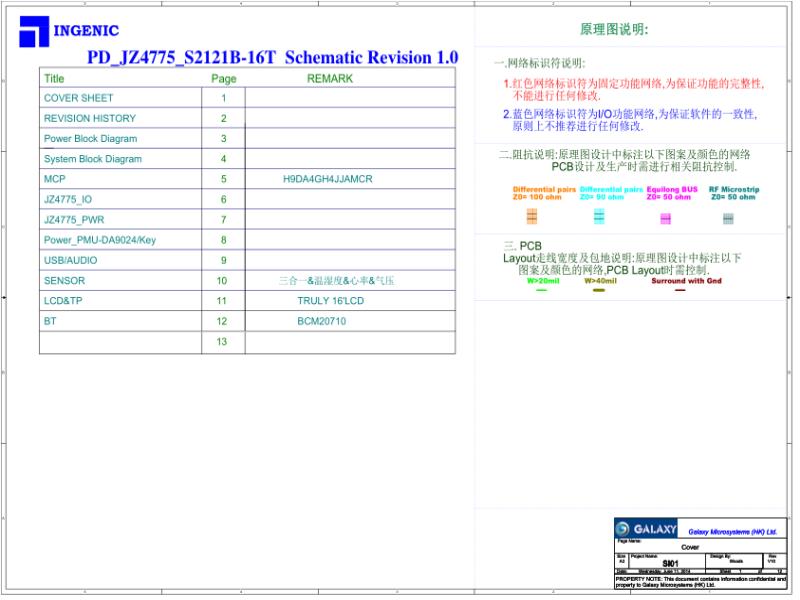Click the W>40mil label
The height and width of the screenshot is (600, 800).
click(x=601, y=281)
